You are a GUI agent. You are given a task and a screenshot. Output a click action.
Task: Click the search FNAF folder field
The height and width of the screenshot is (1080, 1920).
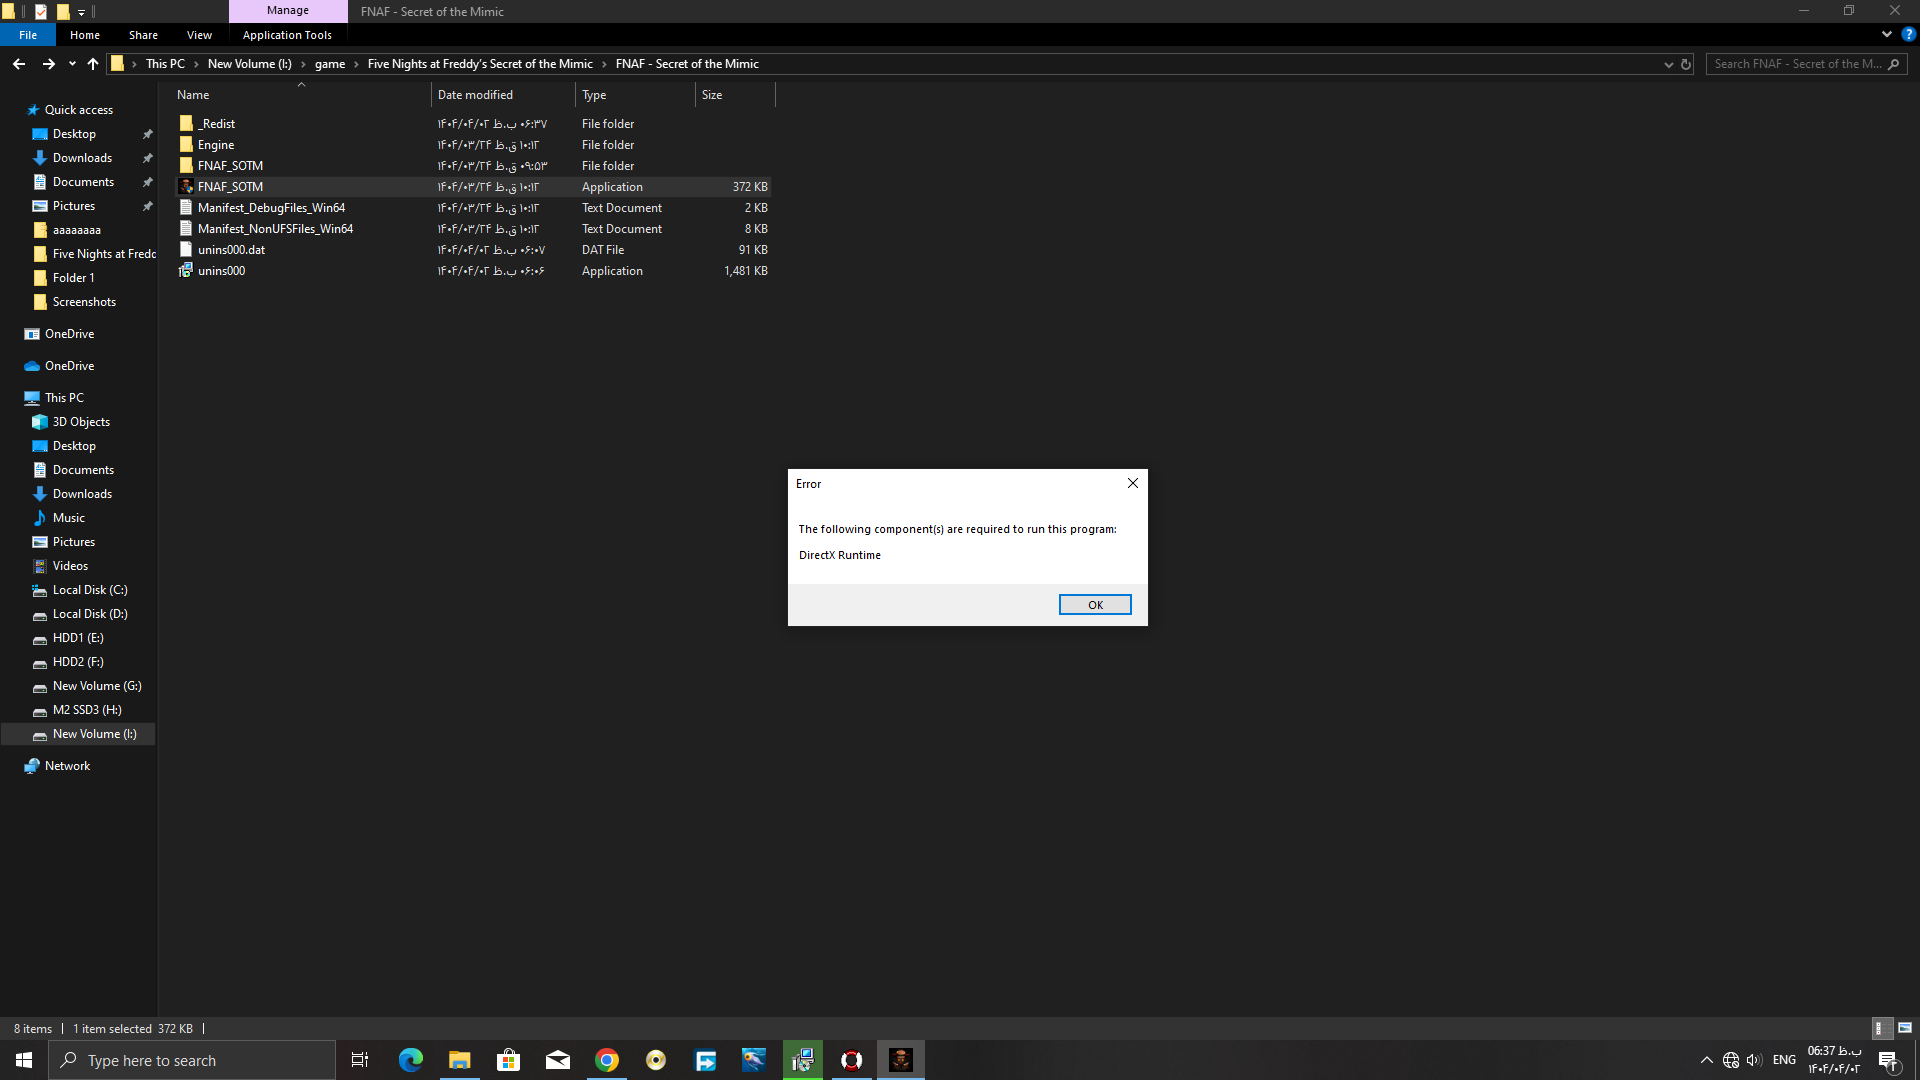[1797, 64]
